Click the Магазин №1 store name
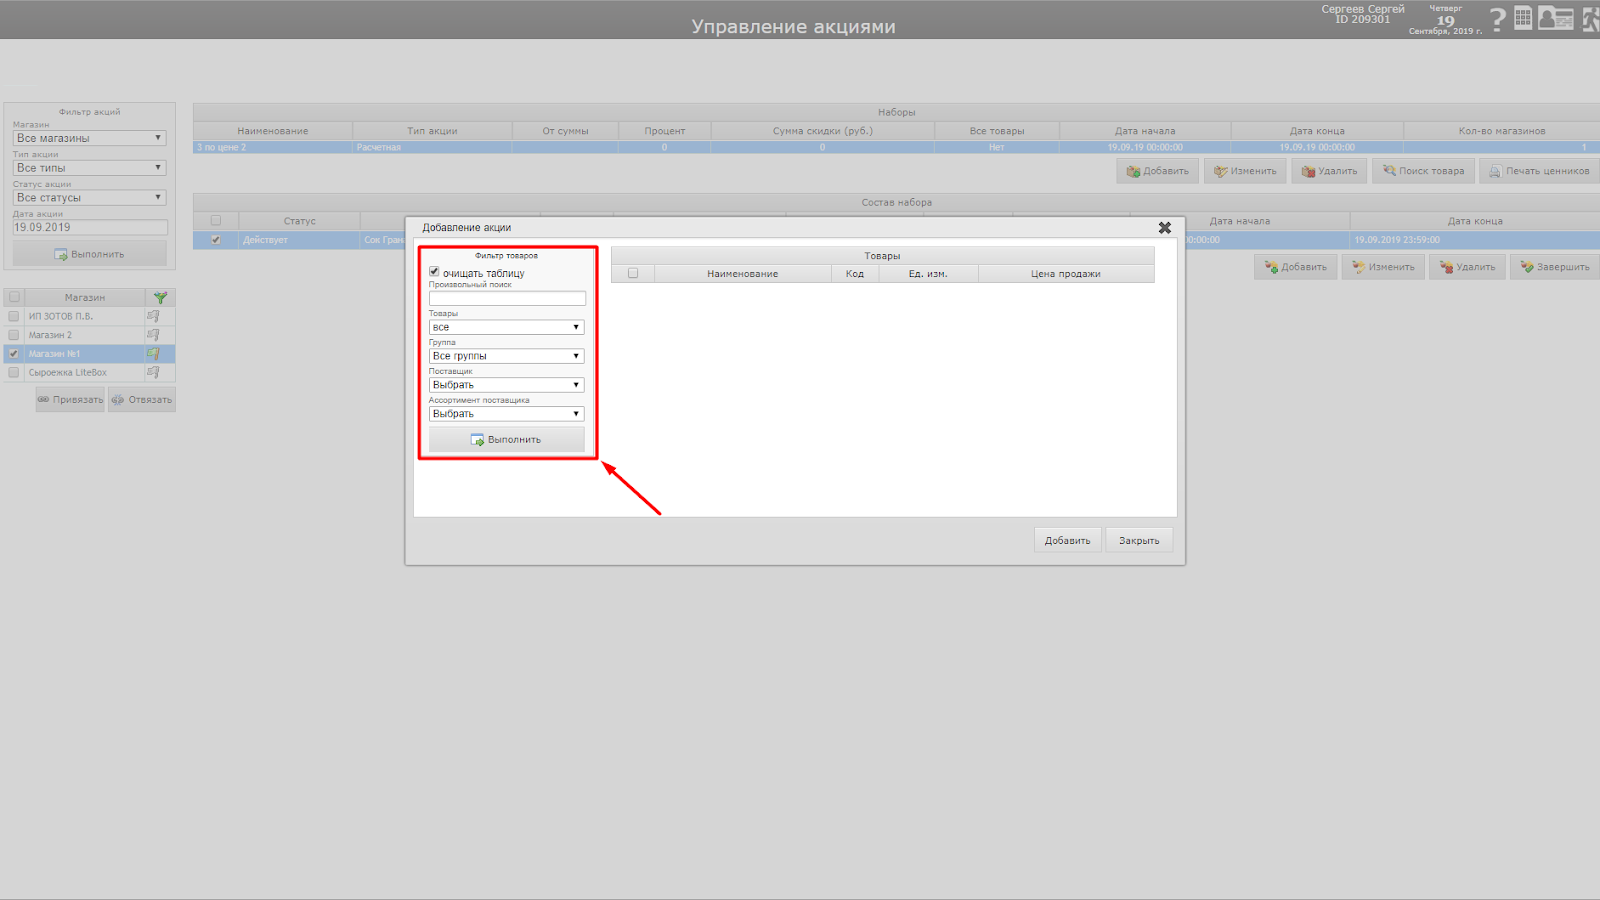This screenshot has height=900, width=1600. (54, 354)
